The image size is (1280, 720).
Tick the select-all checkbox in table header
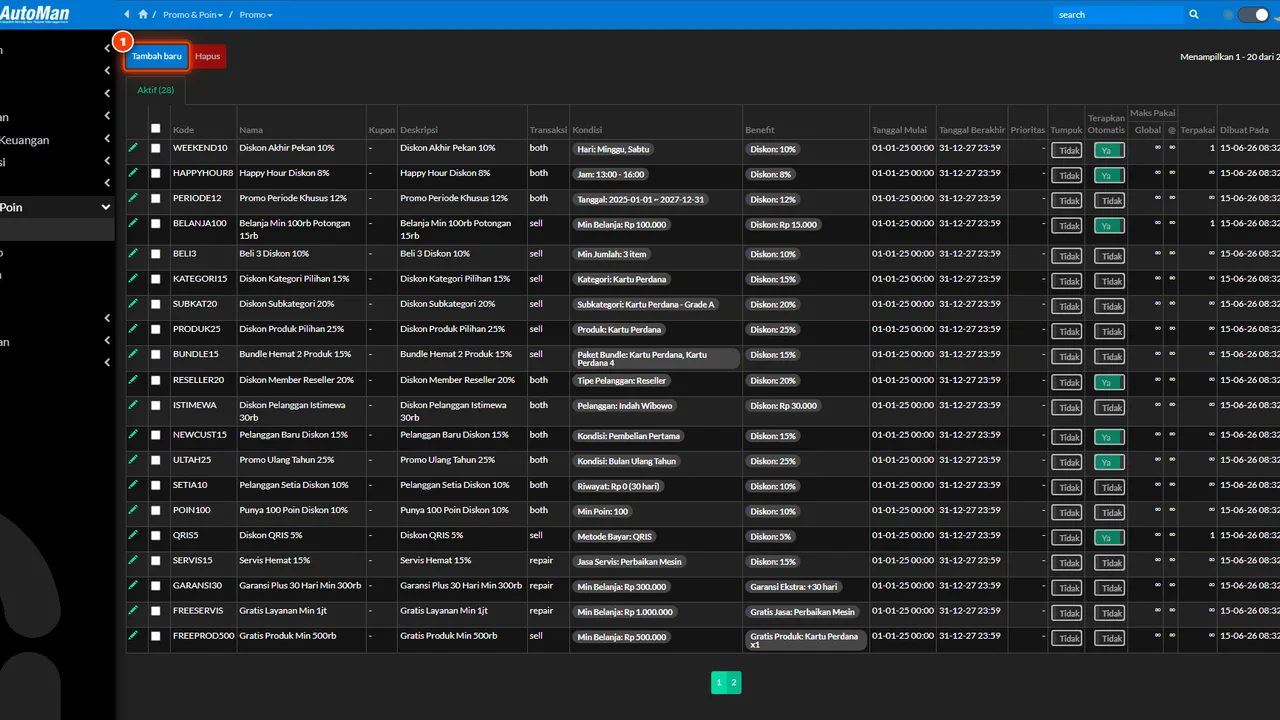[x=155, y=128]
